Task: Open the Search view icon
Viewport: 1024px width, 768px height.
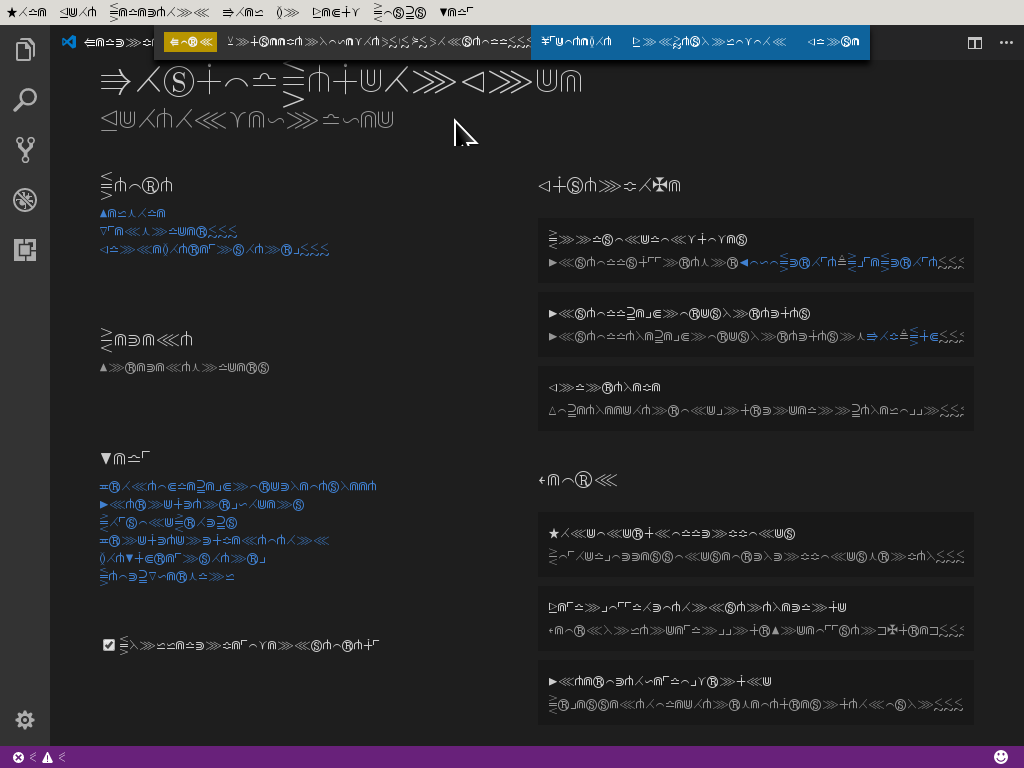Action: (25, 99)
